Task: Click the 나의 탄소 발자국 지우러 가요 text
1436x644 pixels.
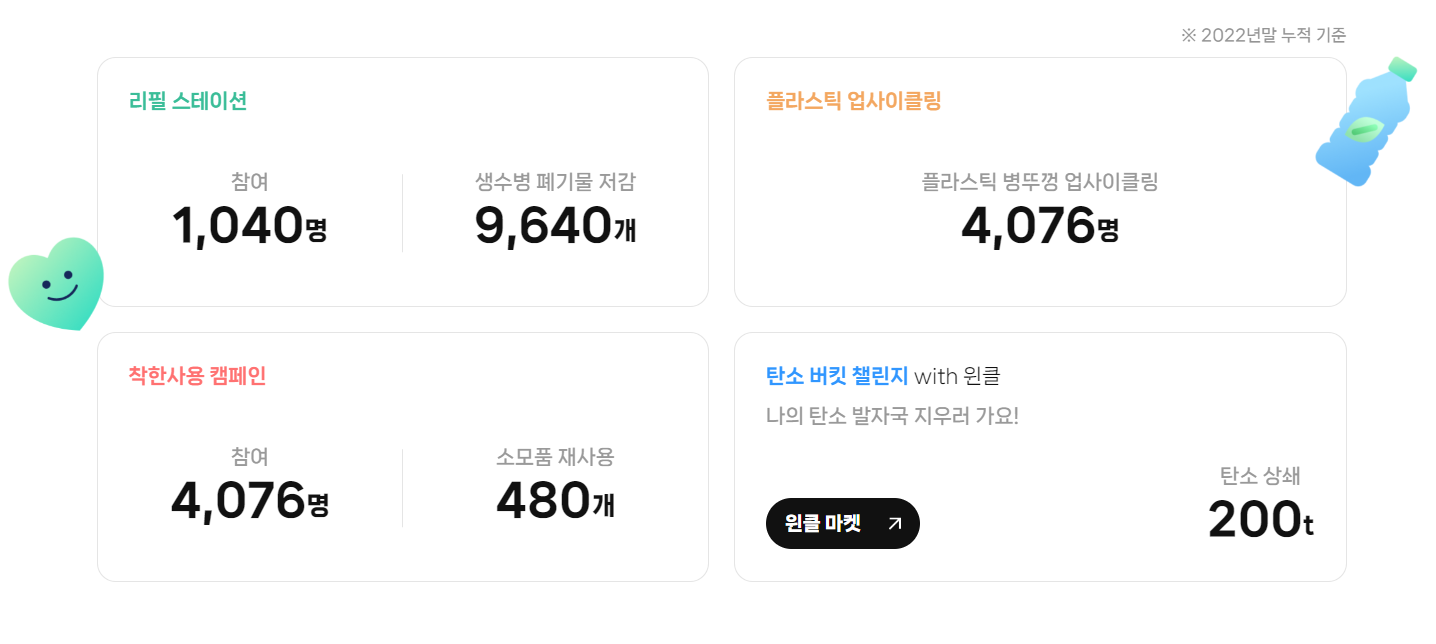Action: pos(892,415)
